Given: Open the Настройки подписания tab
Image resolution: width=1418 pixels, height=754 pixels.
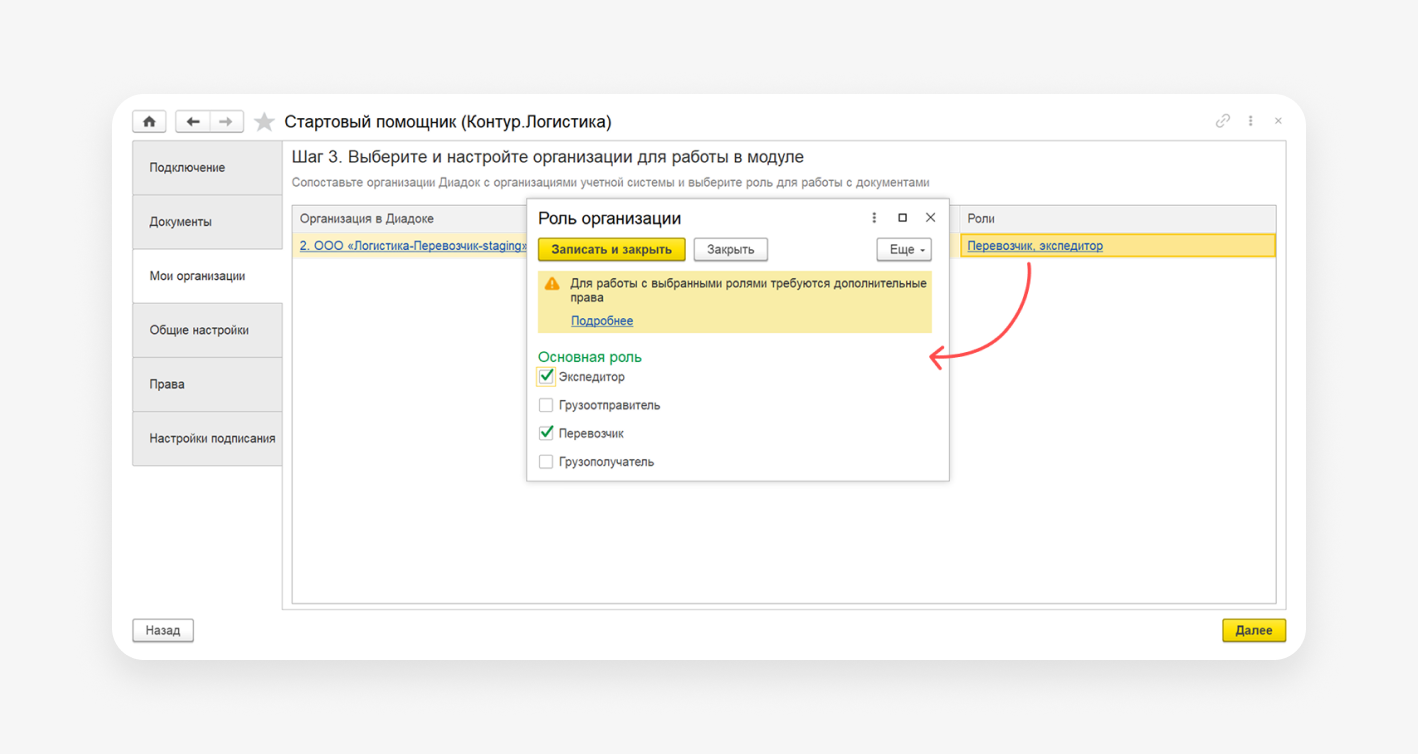Looking at the screenshot, I should (207, 438).
